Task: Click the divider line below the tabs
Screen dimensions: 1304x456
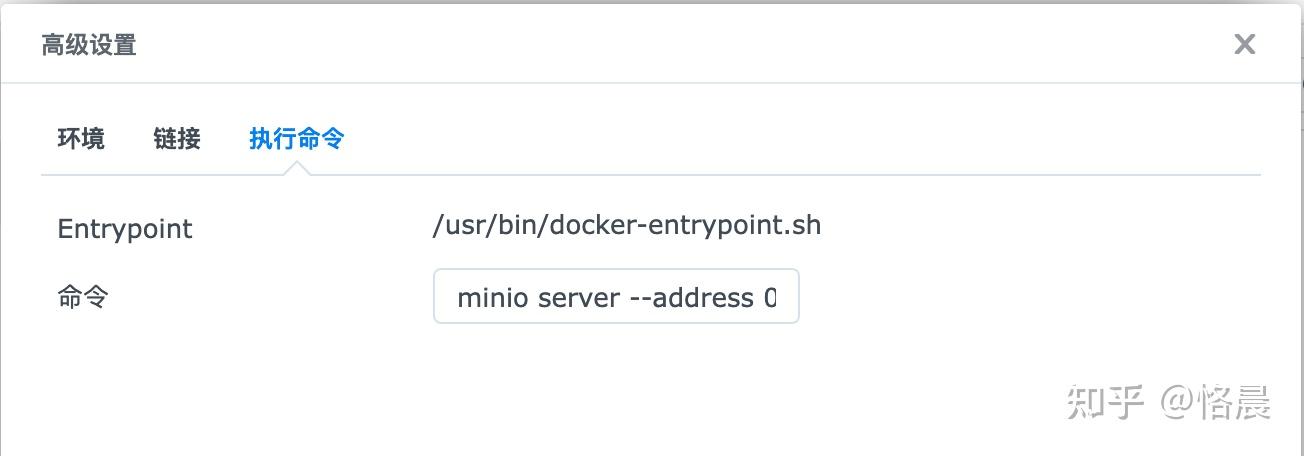Action: (700, 175)
